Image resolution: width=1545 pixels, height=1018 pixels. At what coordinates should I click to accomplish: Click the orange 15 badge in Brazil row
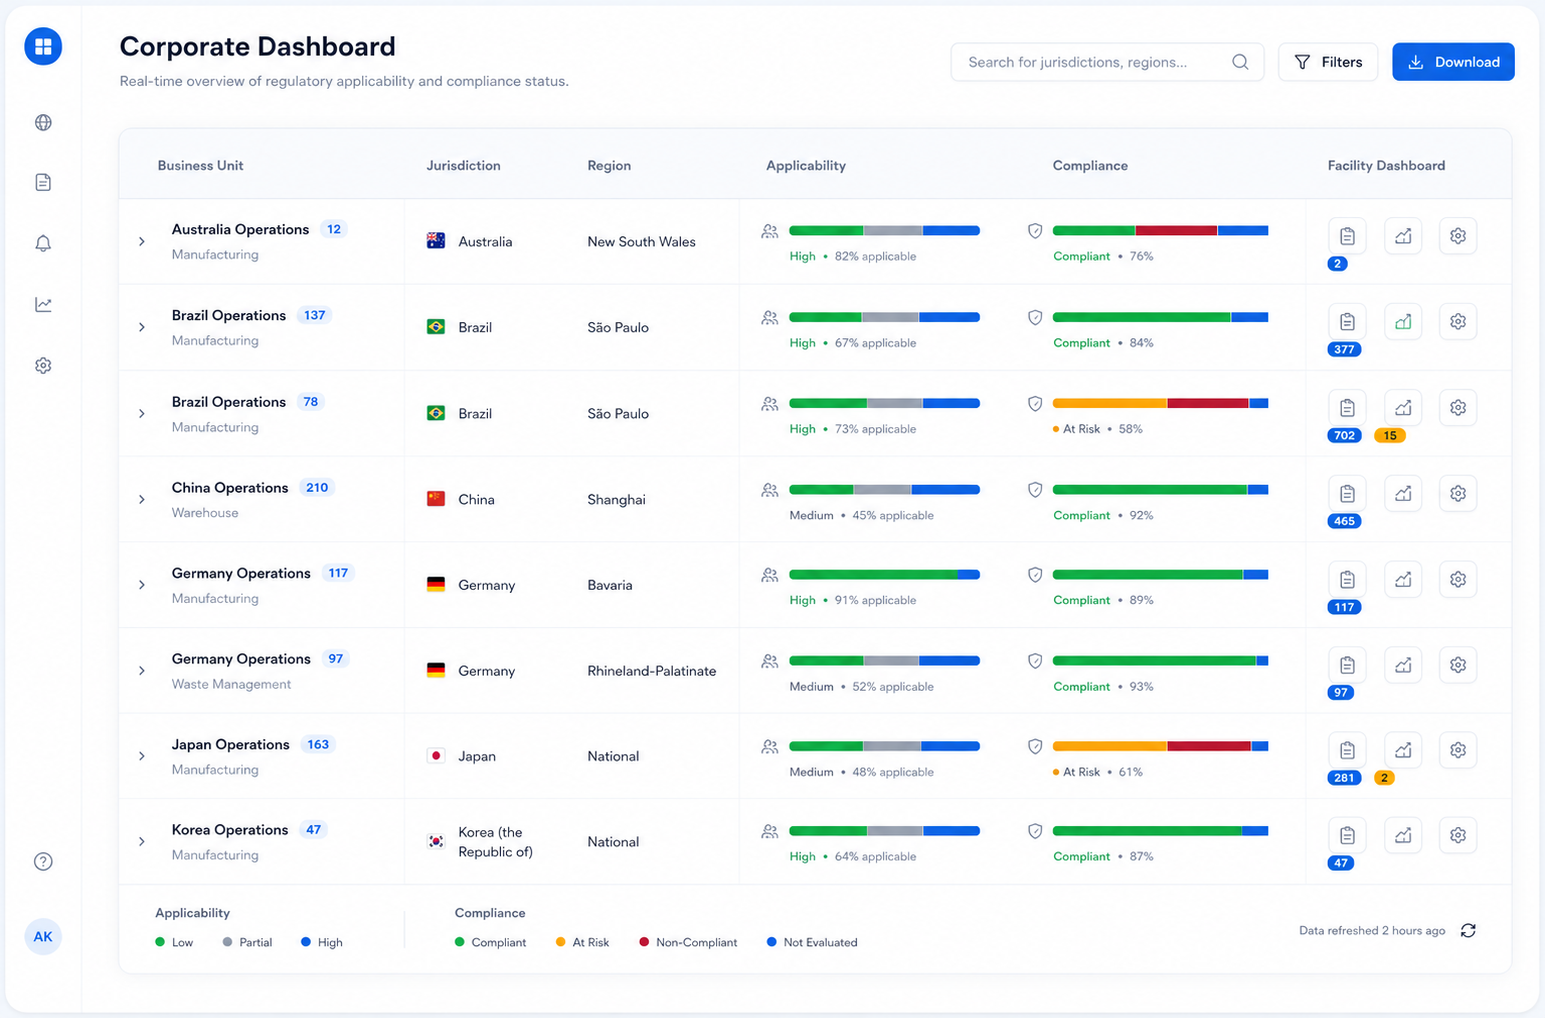[1390, 435]
